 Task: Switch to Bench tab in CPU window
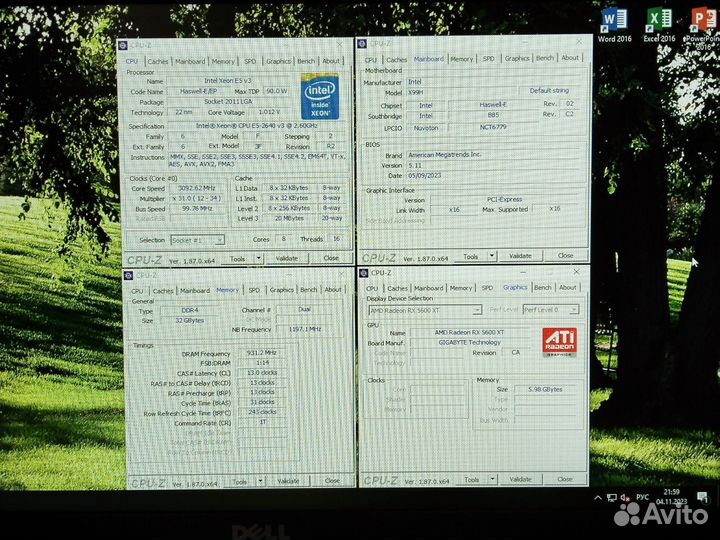pos(306,61)
